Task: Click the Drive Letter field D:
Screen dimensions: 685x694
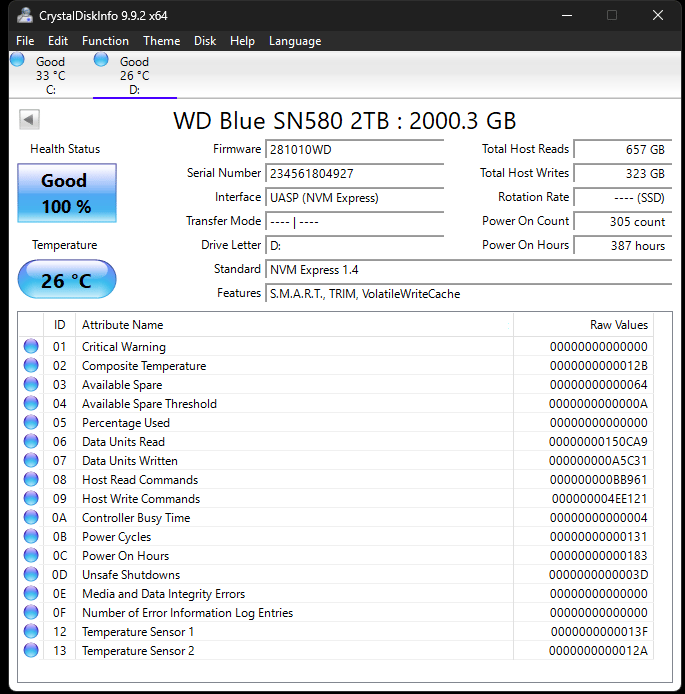Action: (354, 245)
